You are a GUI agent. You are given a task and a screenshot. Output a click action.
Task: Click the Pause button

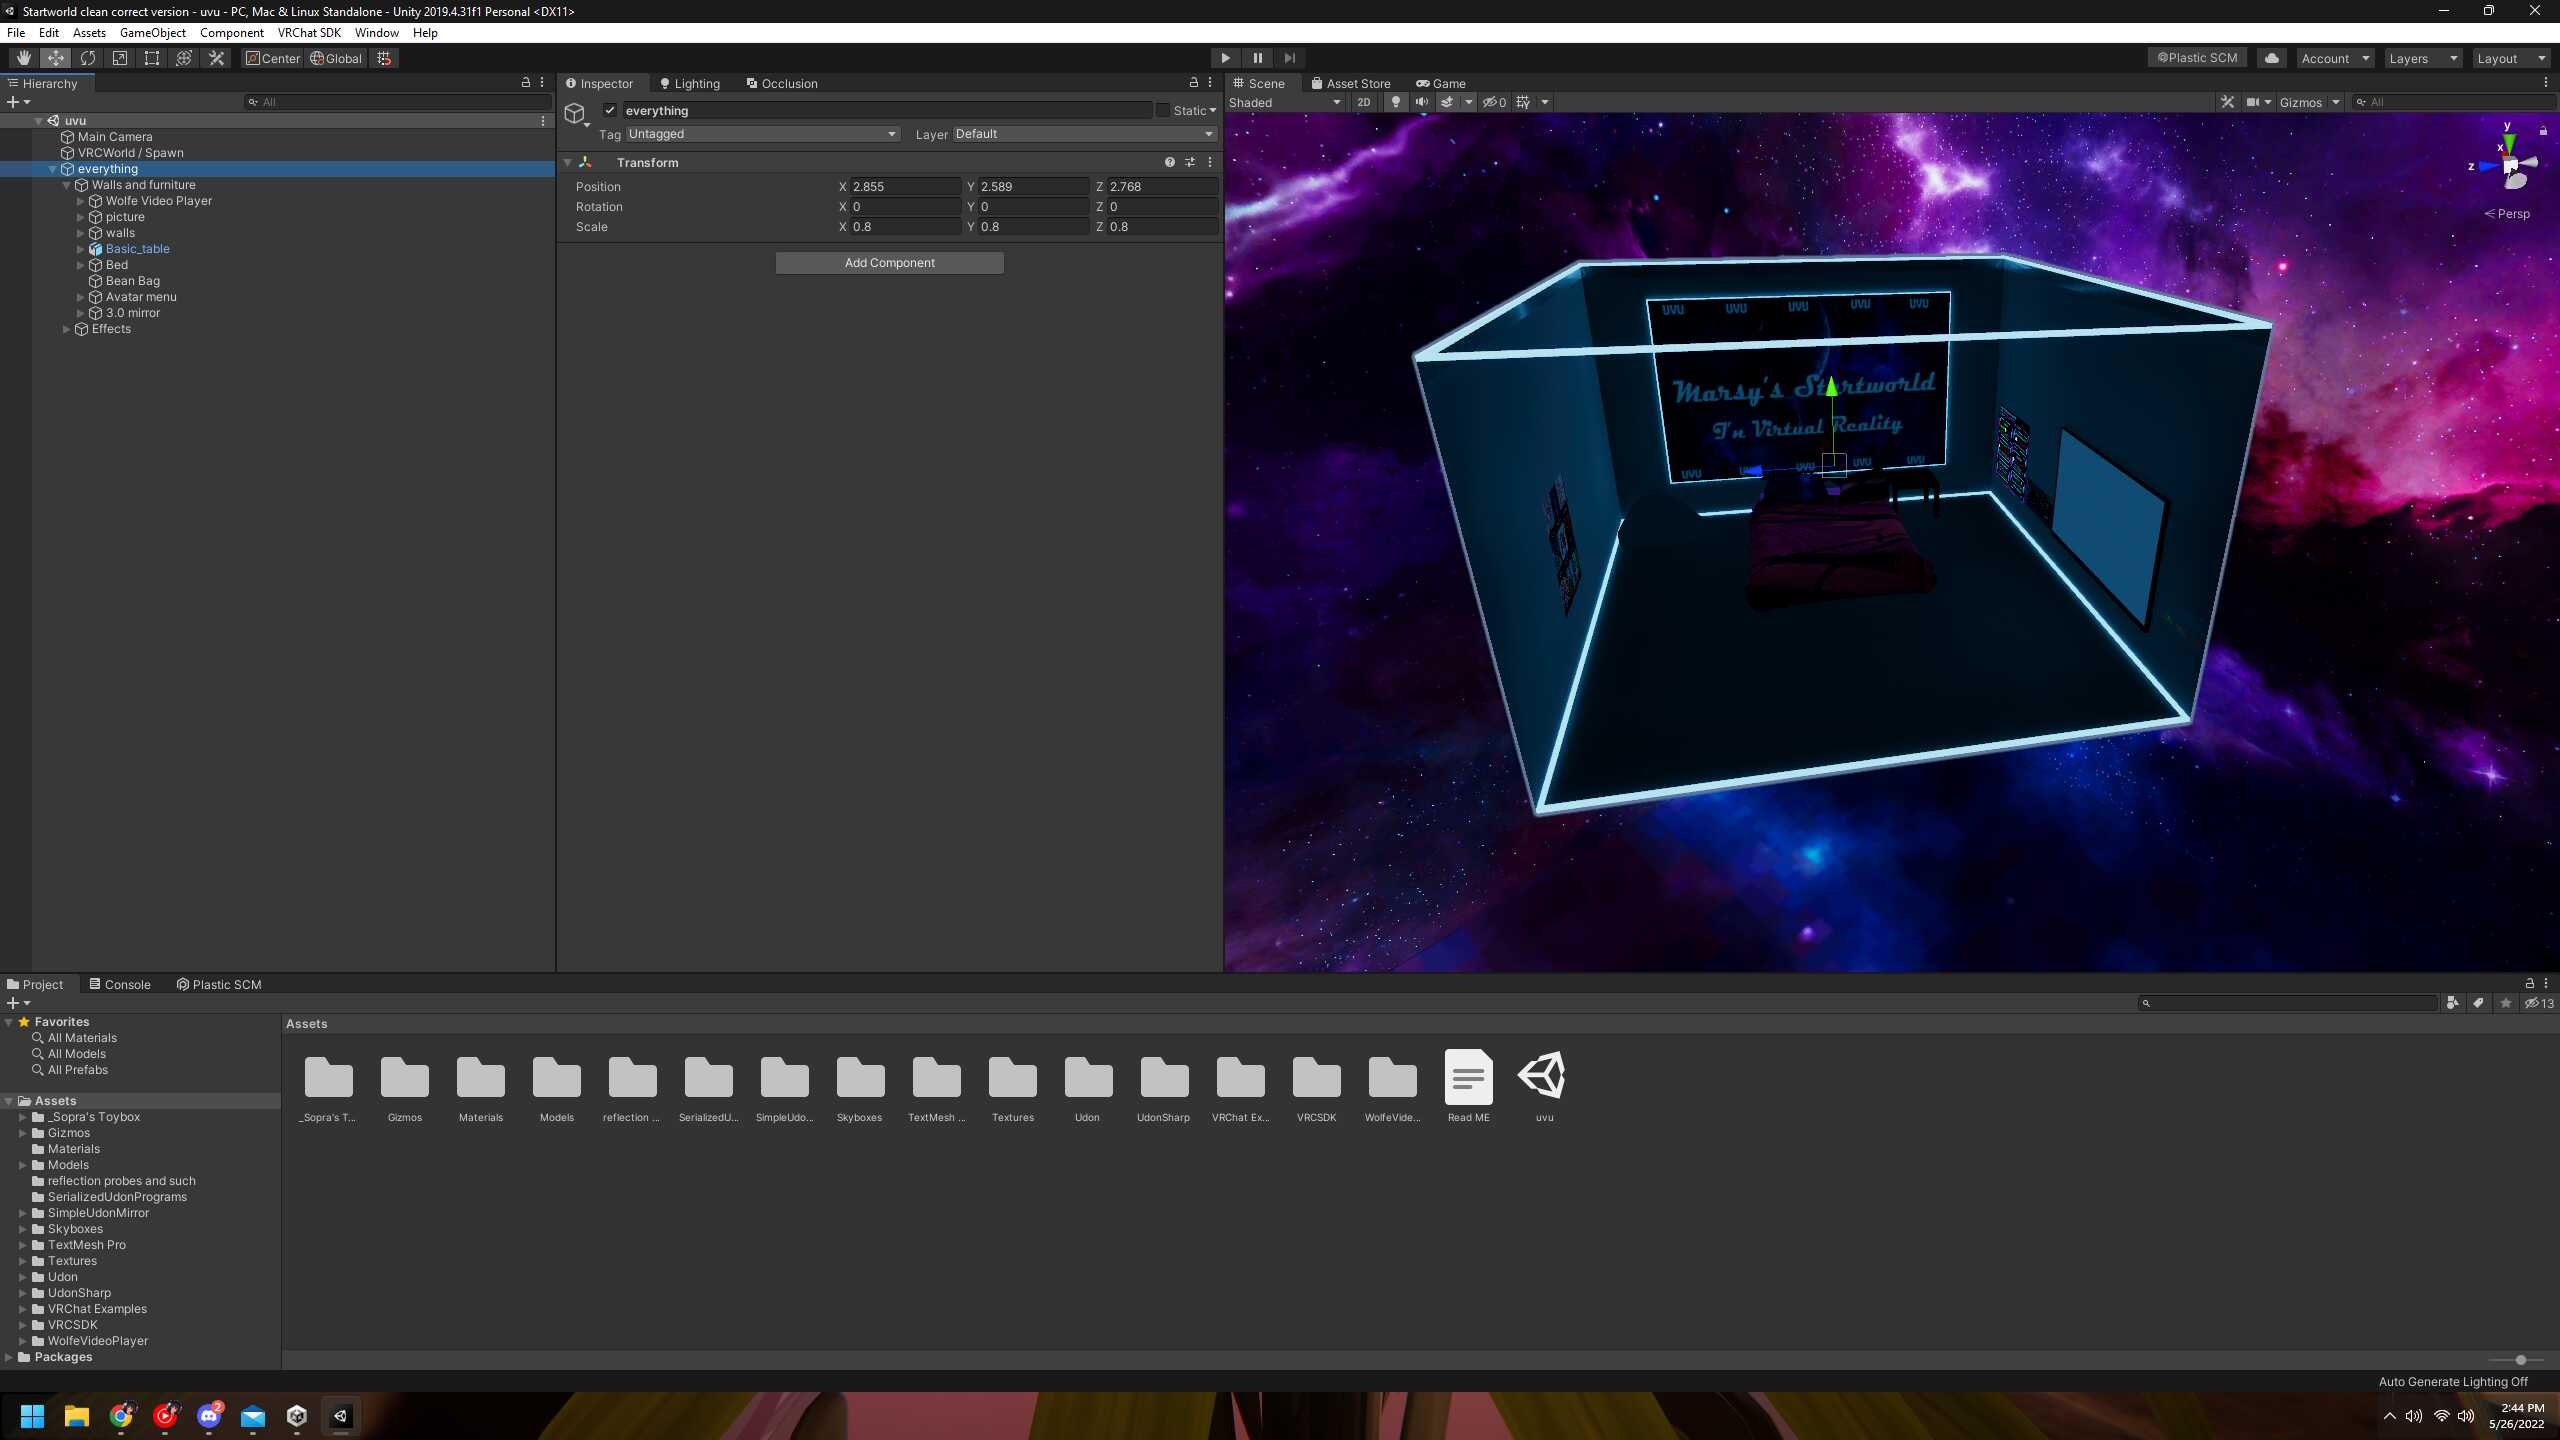tap(1257, 58)
